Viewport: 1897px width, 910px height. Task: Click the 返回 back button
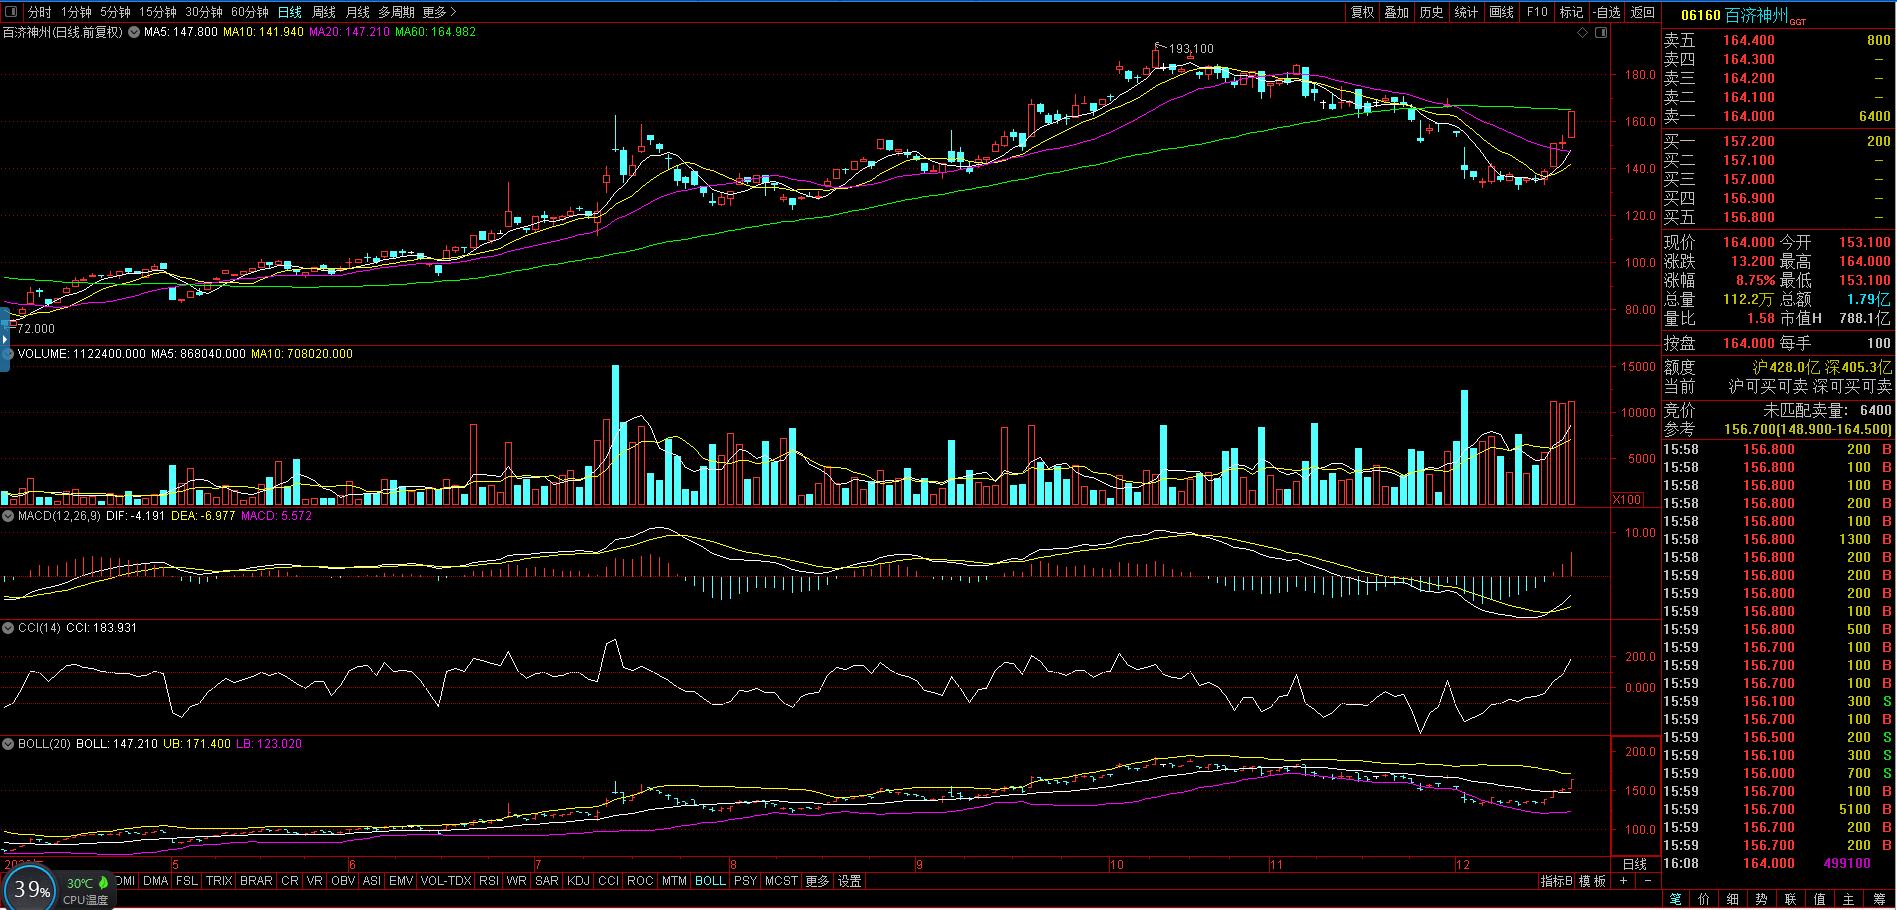pyautogui.click(x=1643, y=12)
